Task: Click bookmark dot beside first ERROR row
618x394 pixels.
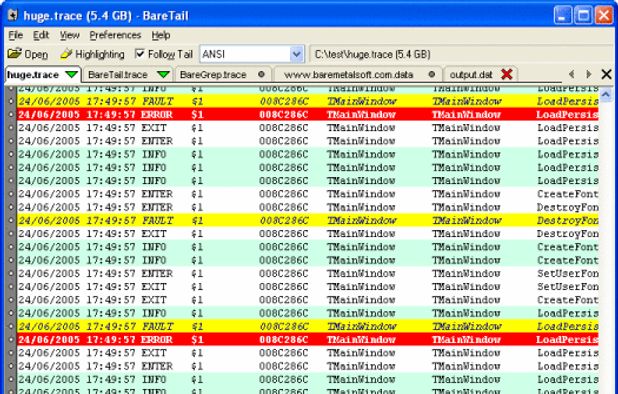Action: click(x=11, y=115)
